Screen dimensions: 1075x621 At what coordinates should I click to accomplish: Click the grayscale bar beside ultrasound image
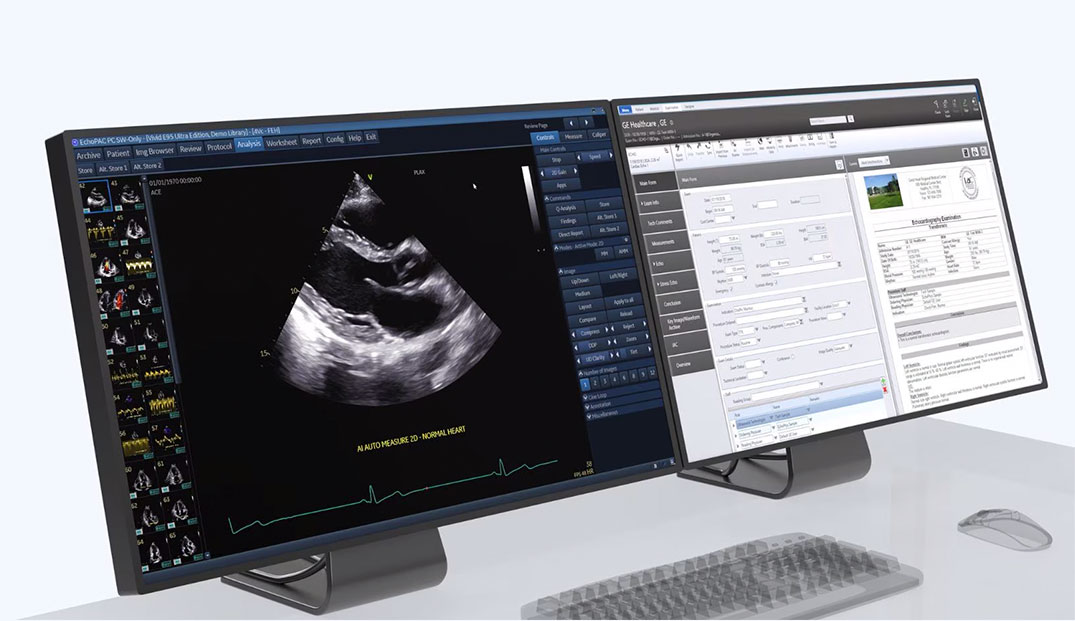tap(526, 190)
